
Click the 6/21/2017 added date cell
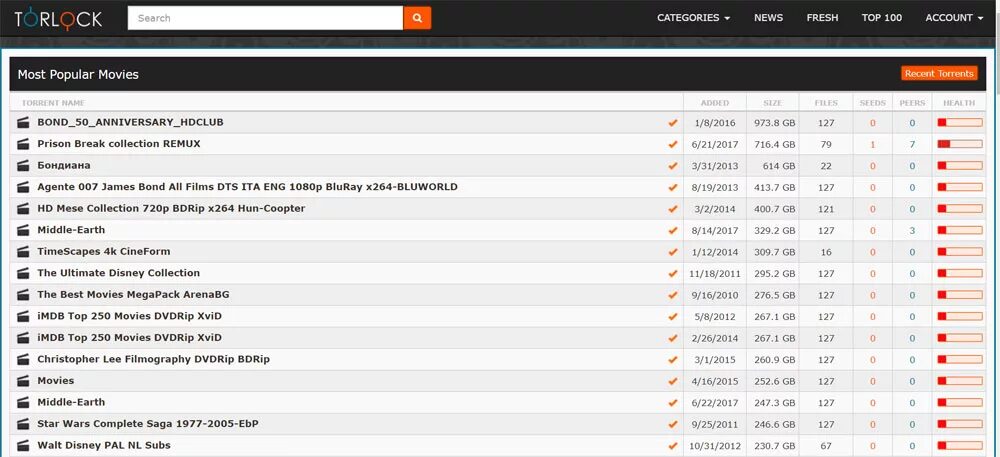coord(714,145)
